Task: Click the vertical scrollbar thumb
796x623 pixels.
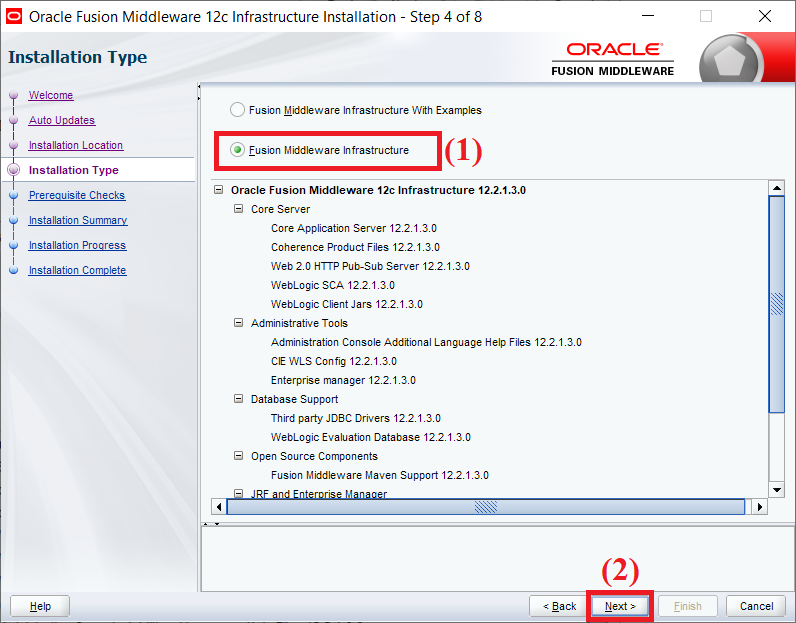Action: click(x=777, y=304)
